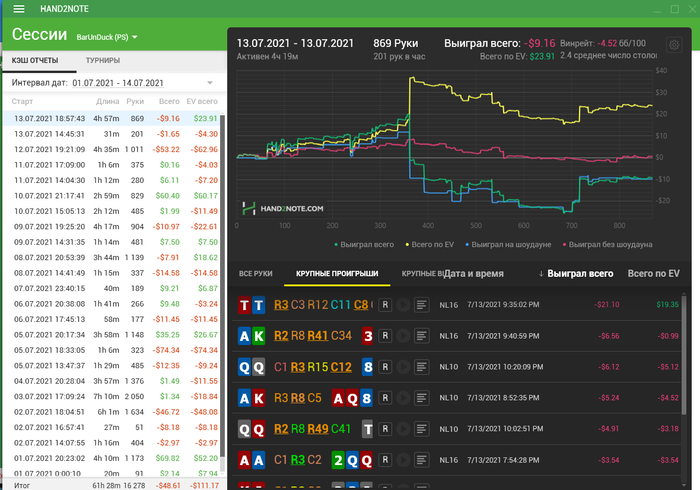Sort by 'Всего по EV' hands column

click(654, 274)
